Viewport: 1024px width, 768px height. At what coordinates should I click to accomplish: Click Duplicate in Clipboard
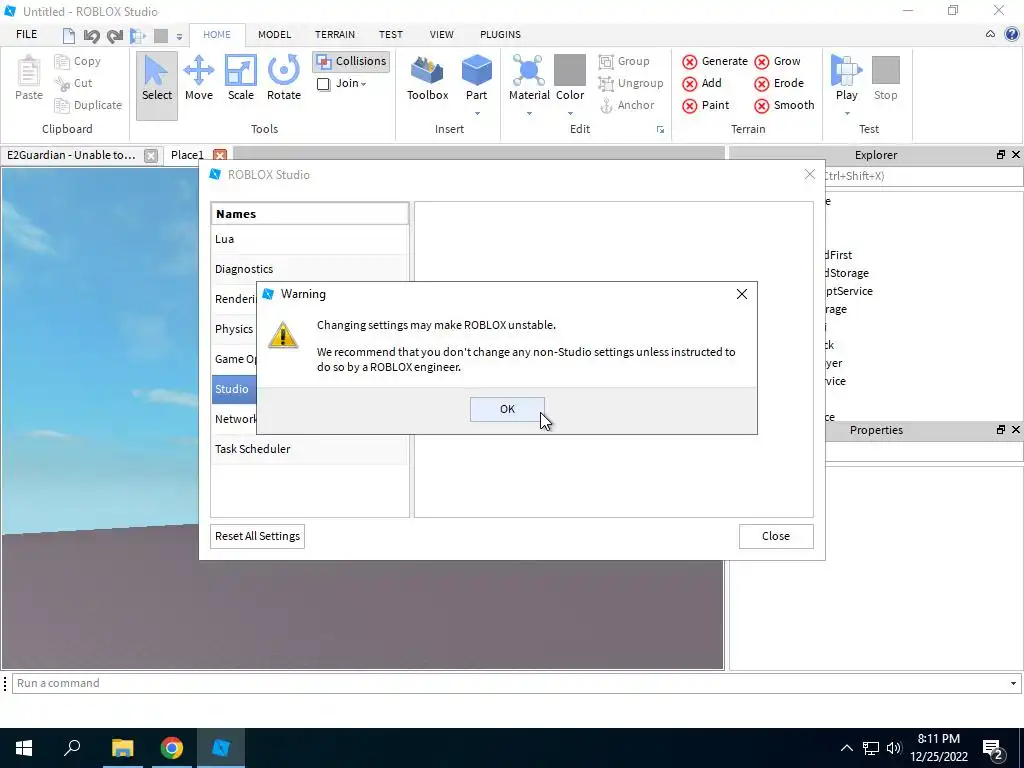[88, 105]
